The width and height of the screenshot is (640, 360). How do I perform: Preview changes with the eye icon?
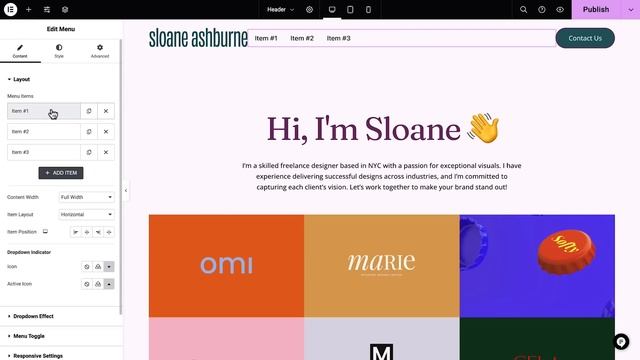(560, 9)
